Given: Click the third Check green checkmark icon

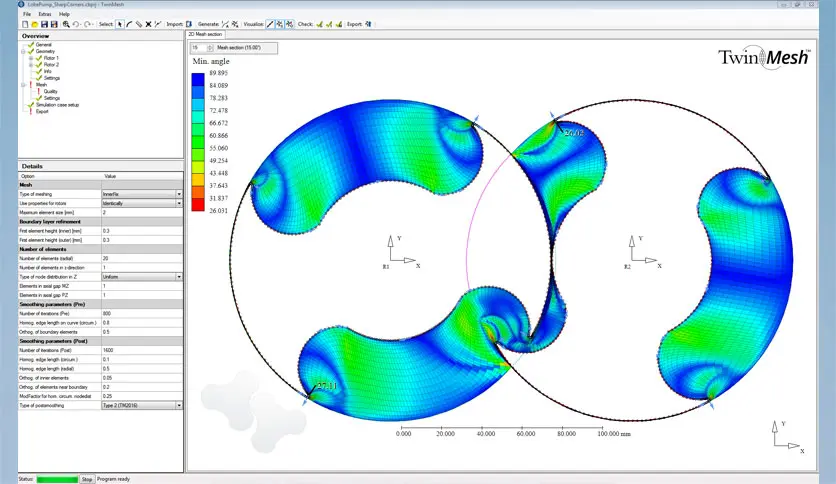Looking at the screenshot, I should [x=339, y=24].
